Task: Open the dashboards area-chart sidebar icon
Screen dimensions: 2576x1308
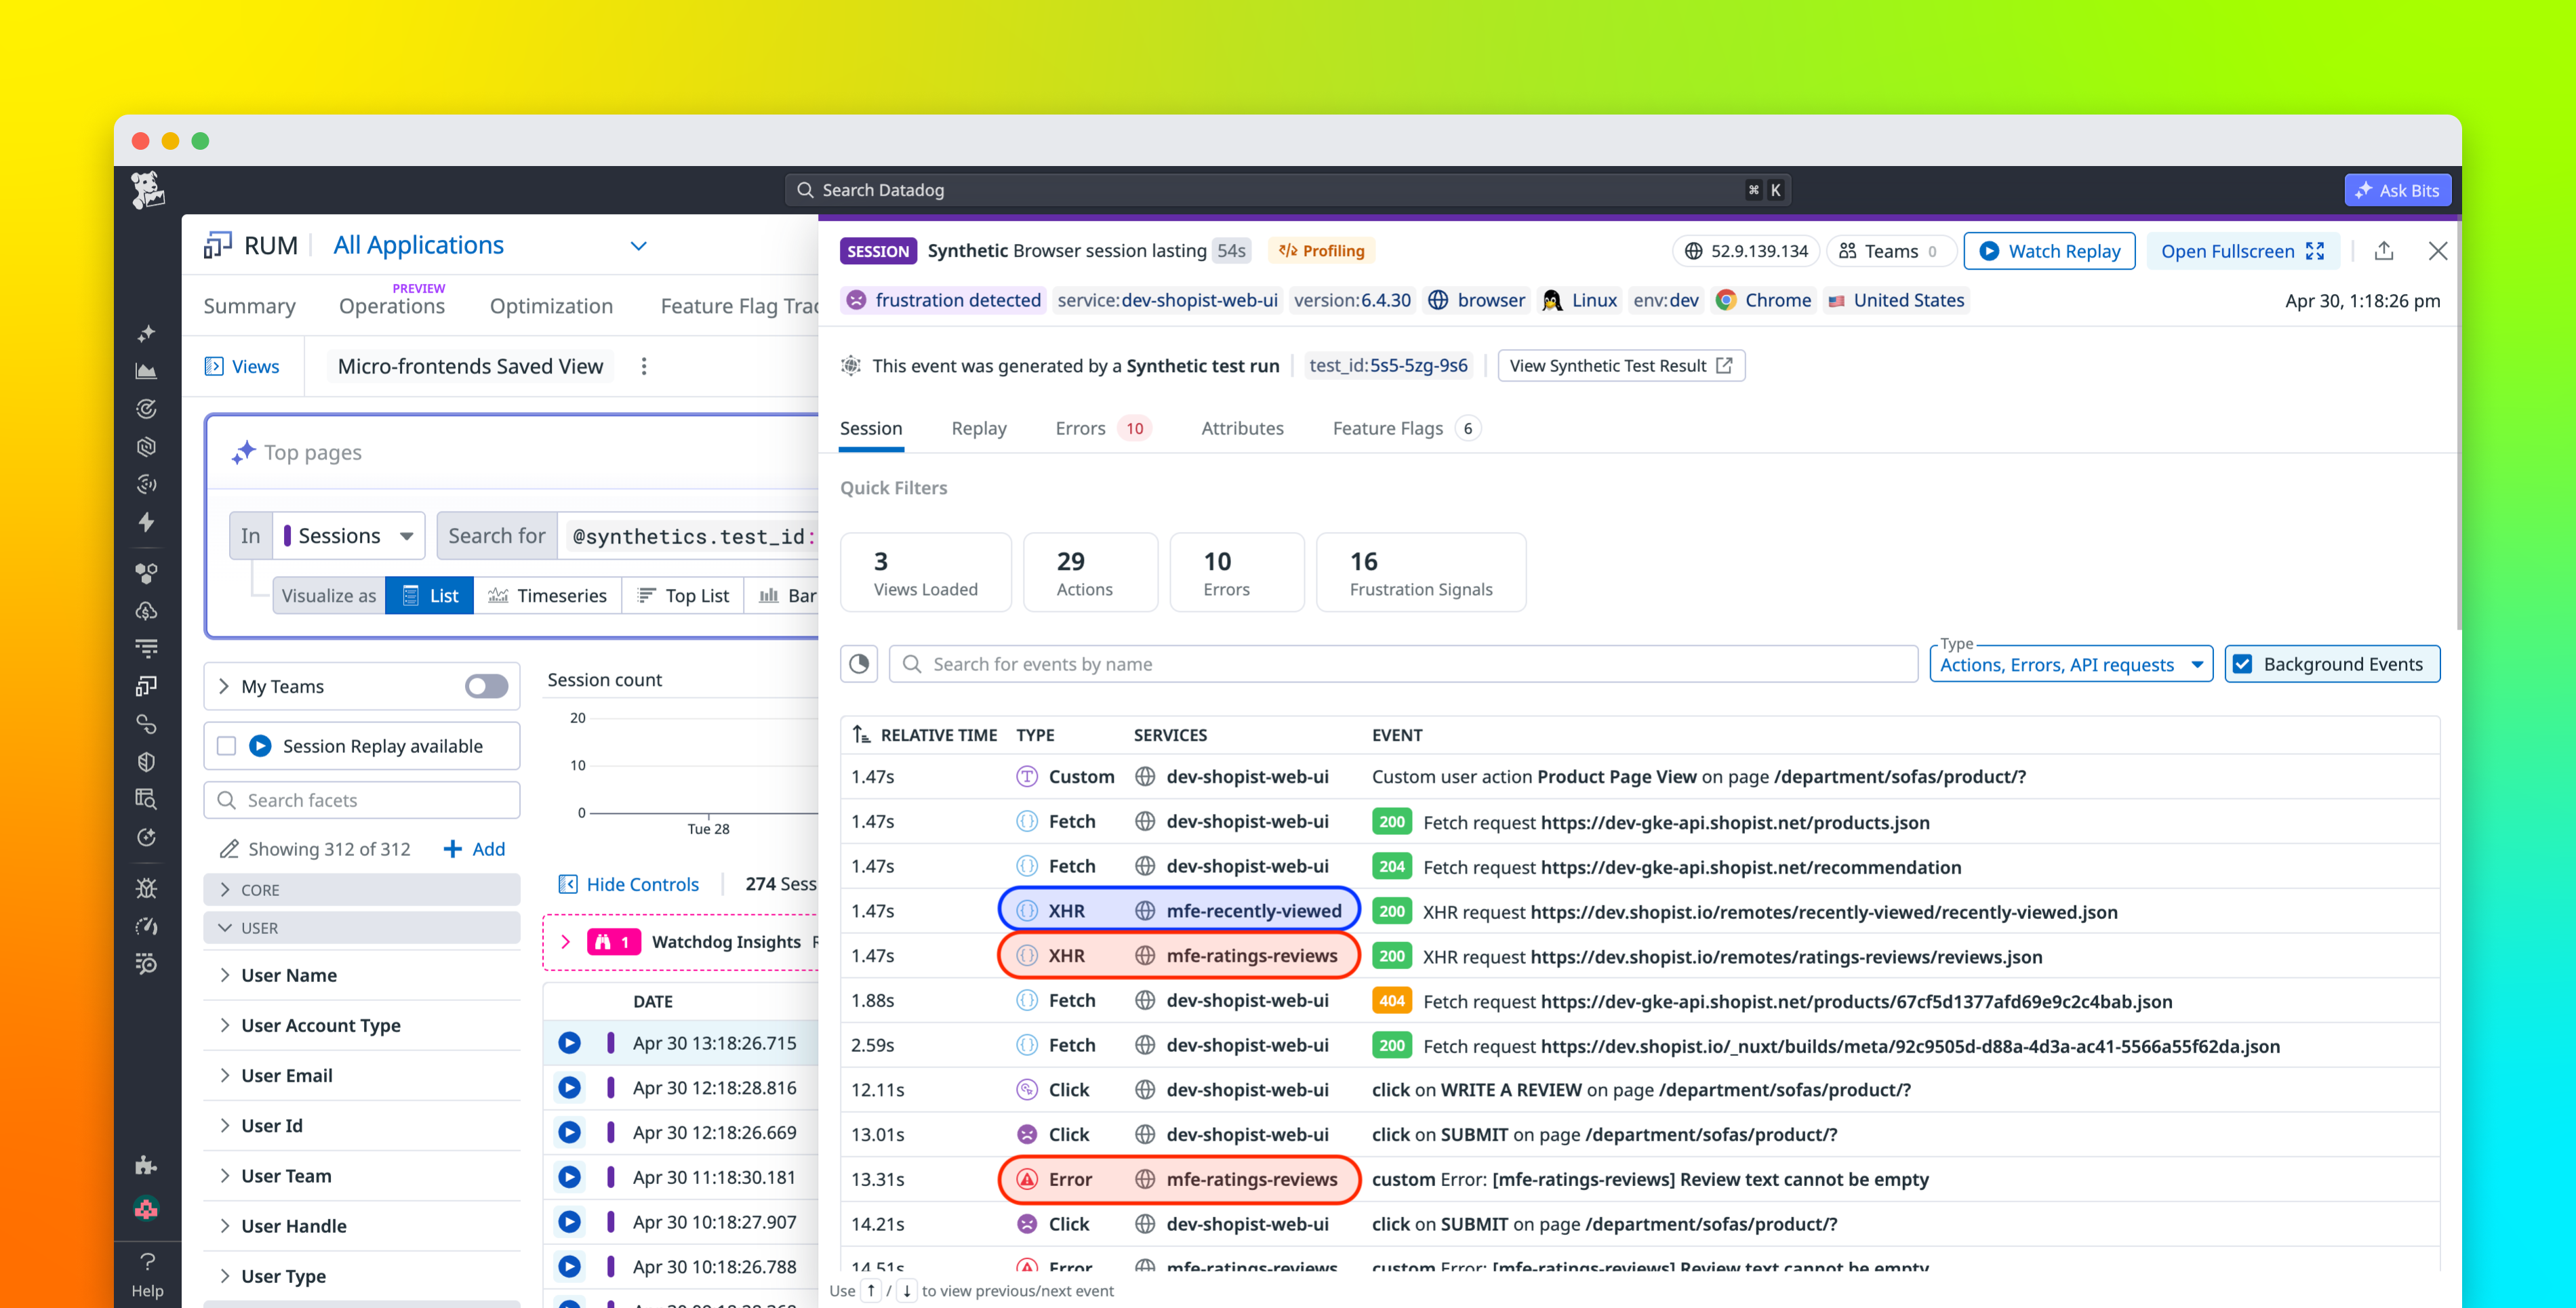Action: [x=146, y=371]
